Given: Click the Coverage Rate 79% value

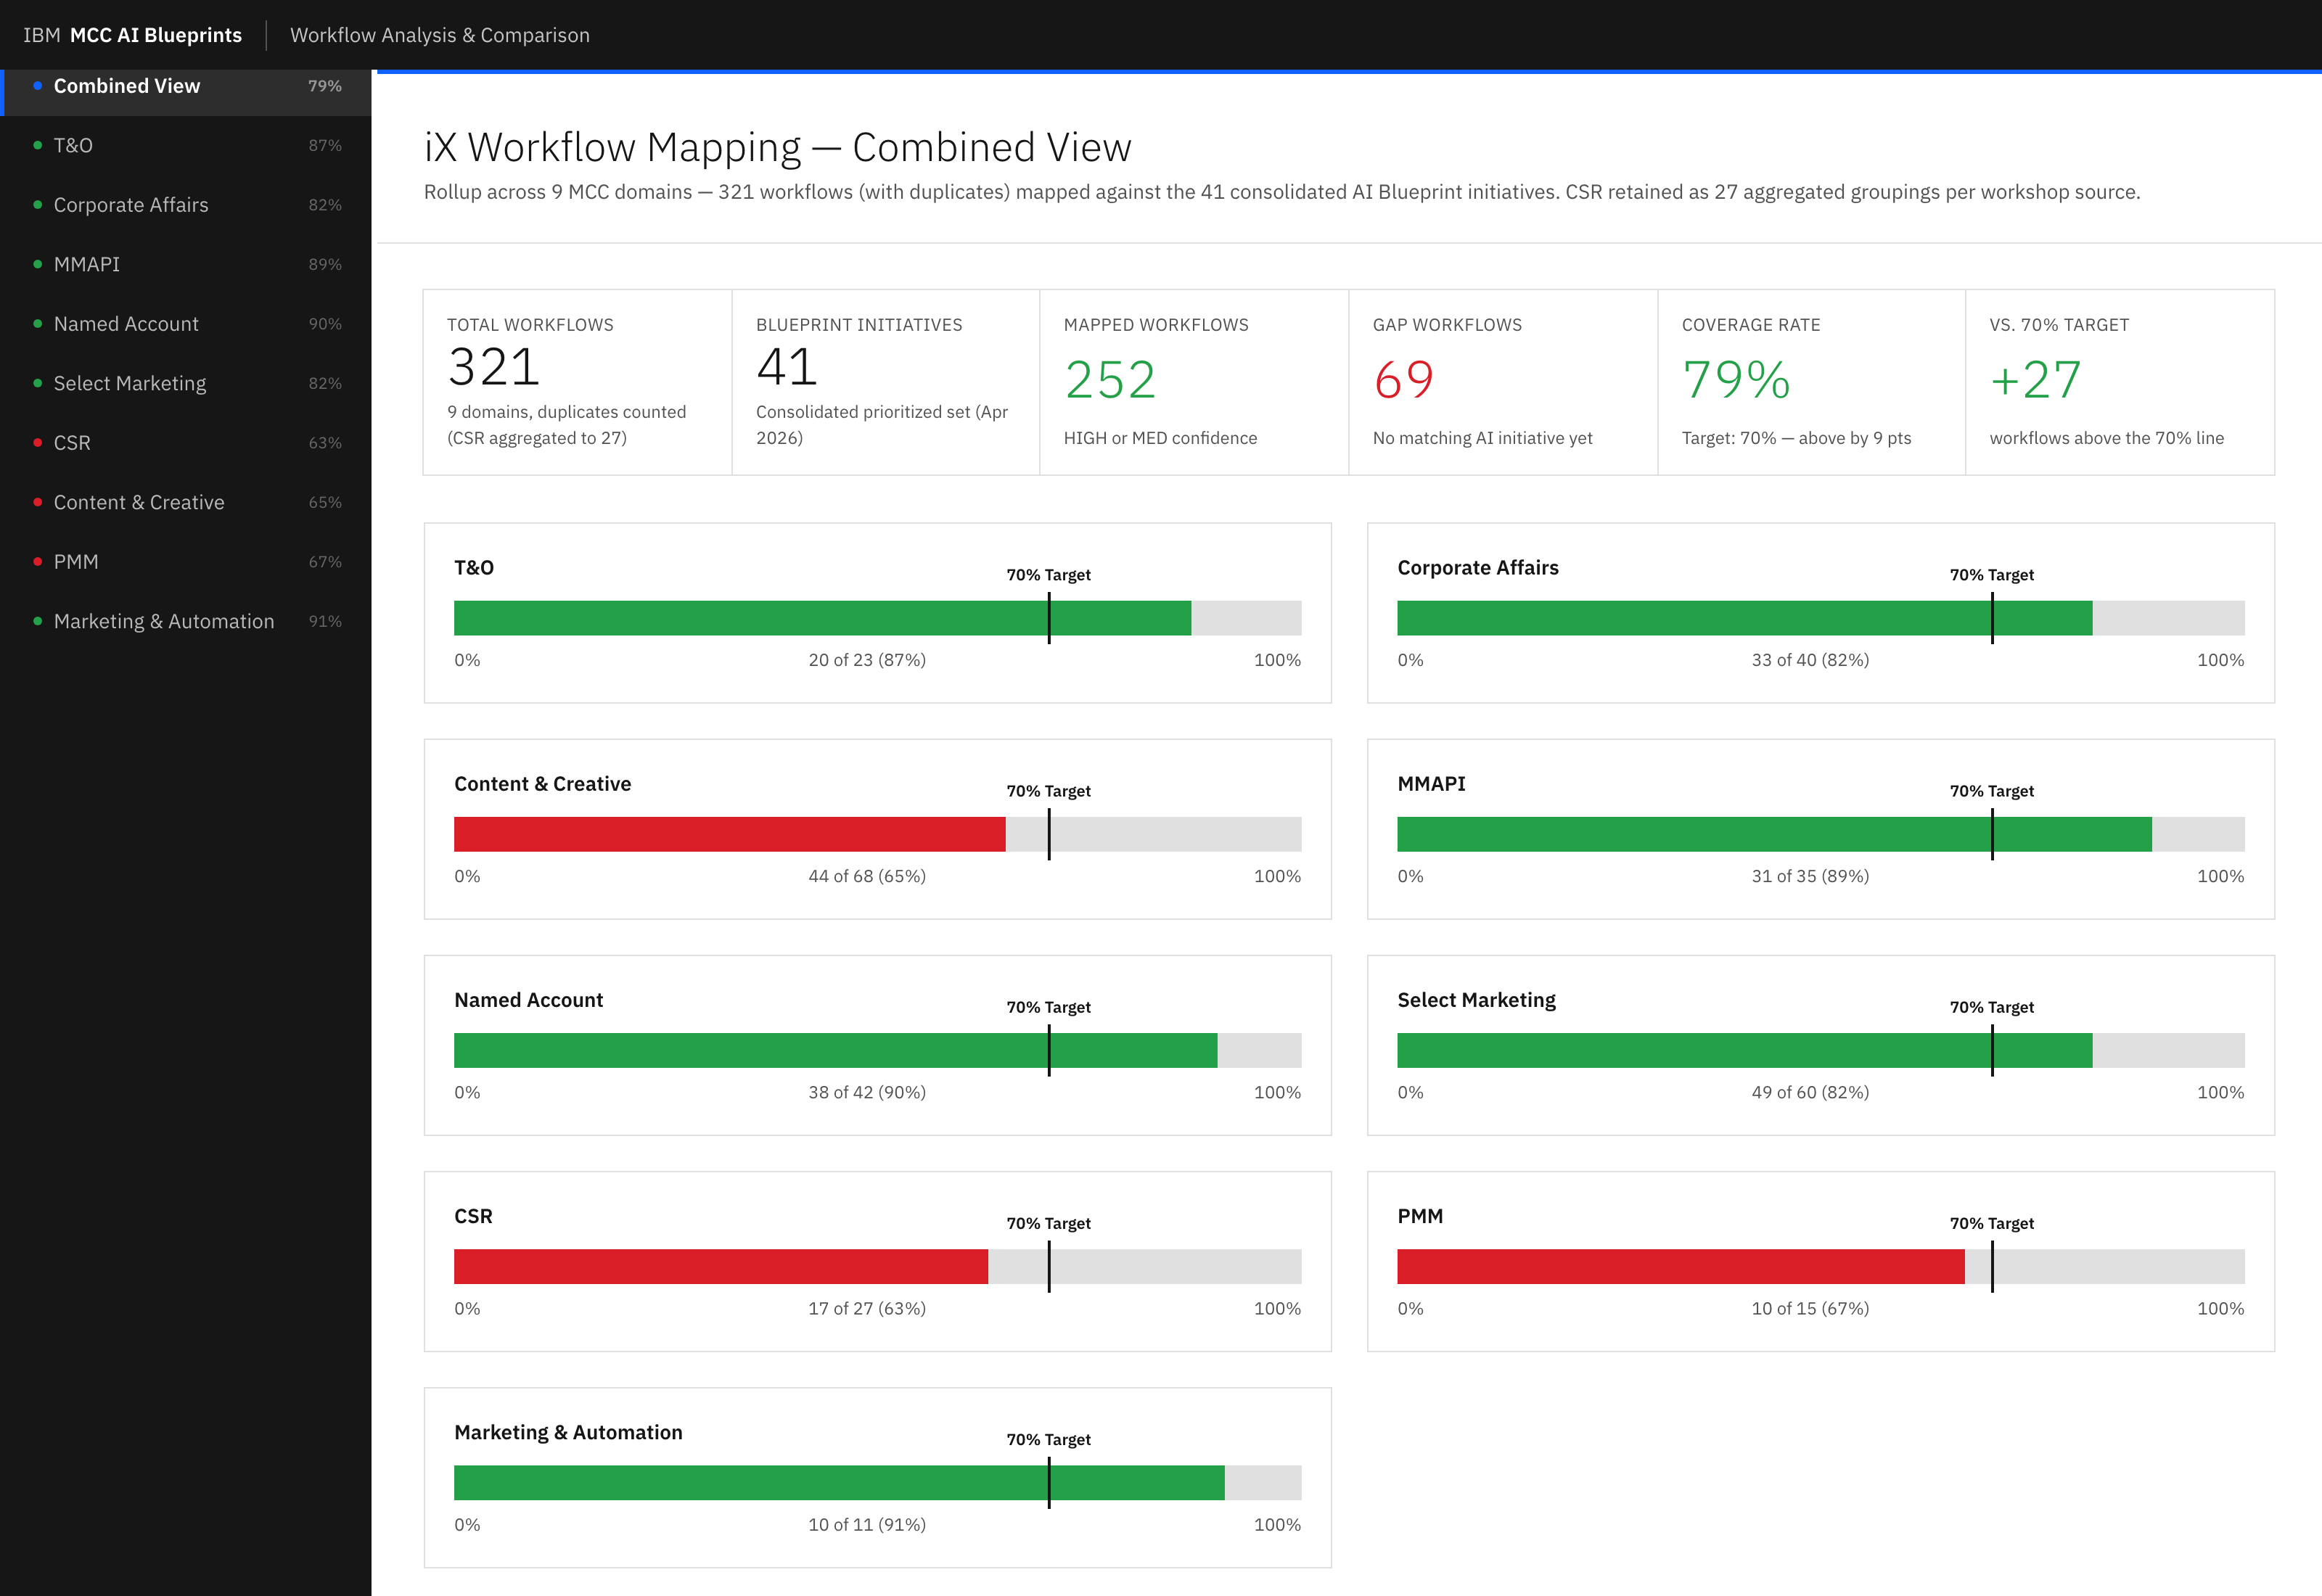Looking at the screenshot, I should click(1736, 380).
